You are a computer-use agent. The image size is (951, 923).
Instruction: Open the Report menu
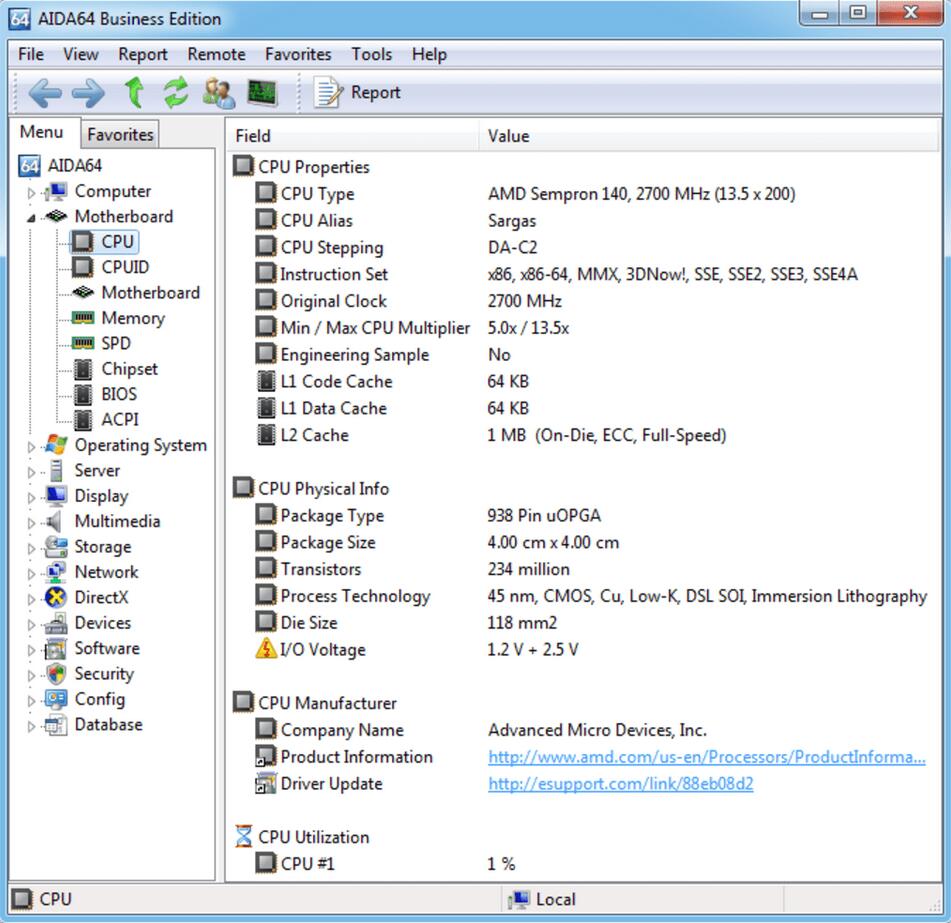143,54
